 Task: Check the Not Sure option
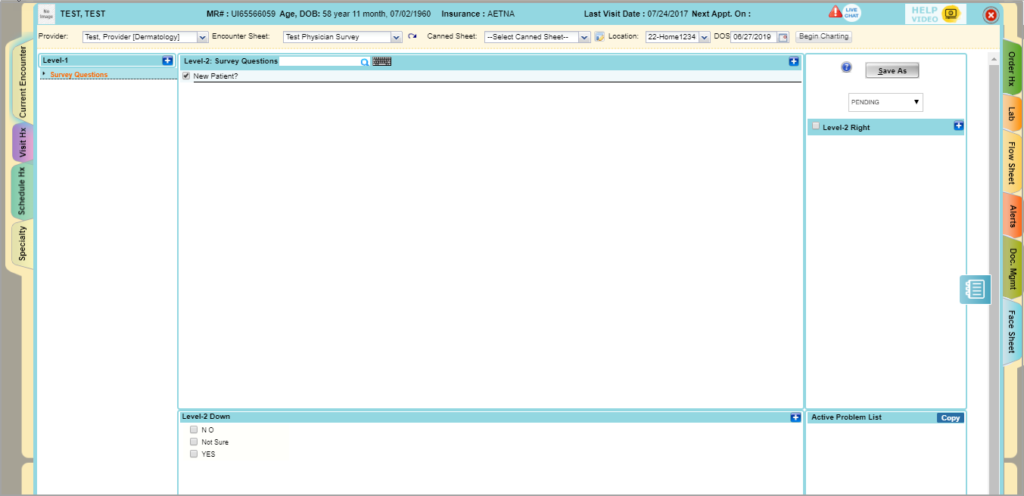pos(194,441)
